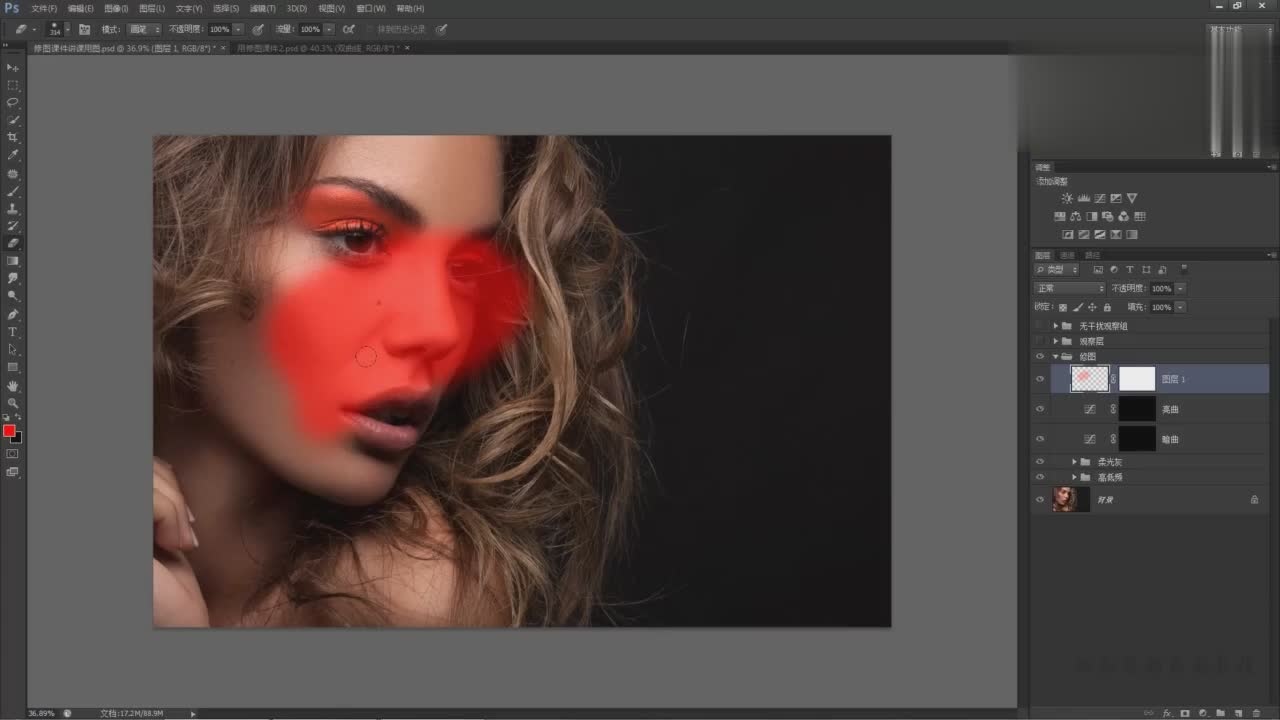Open brush preset picker dropdown

(x=67, y=30)
